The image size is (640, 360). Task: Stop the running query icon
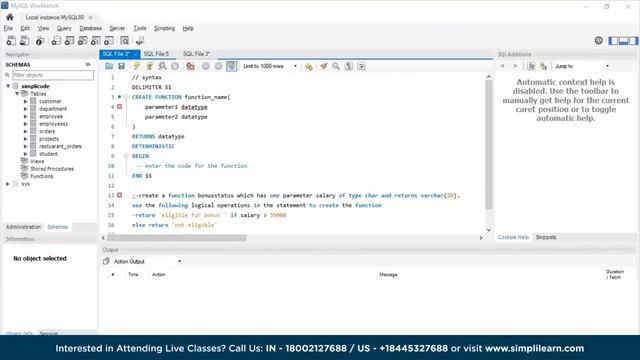pyautogui.click(x=175, y=66)
